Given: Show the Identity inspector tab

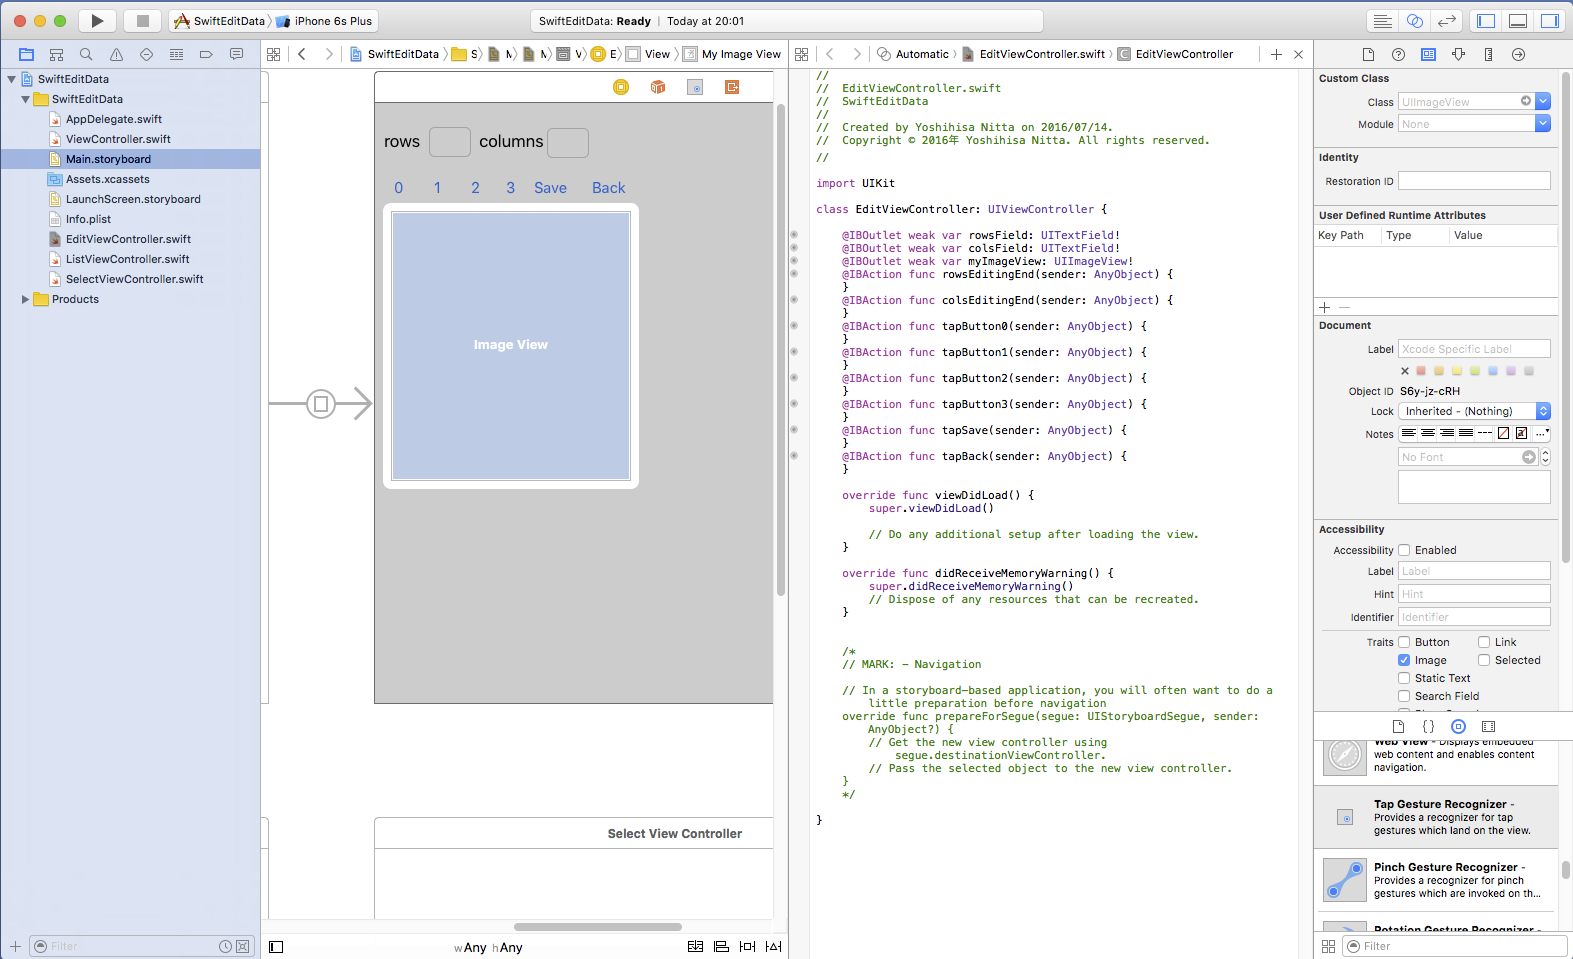Looking at the screenshot, I should pyautogui.click(x=1428, y=55).
